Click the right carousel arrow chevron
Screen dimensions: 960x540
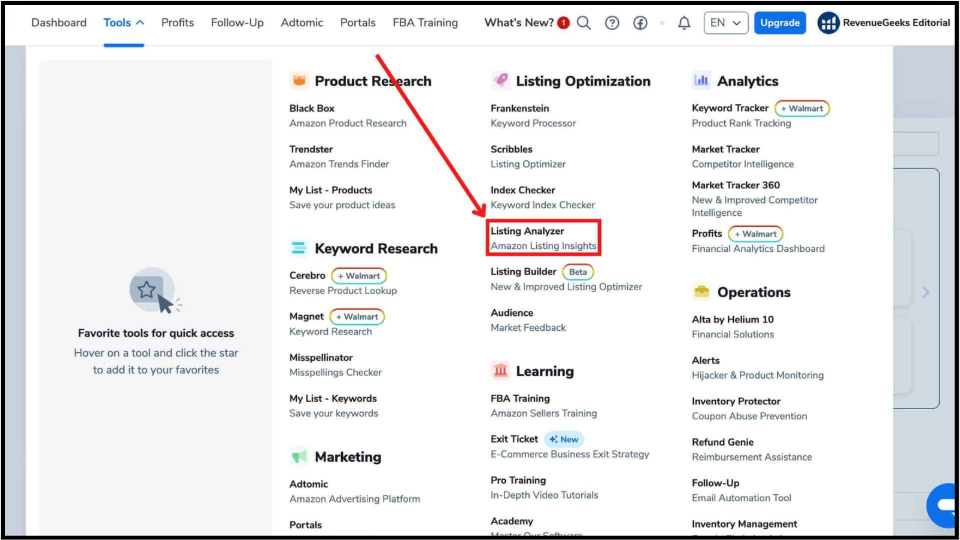[x=926, y=292]
